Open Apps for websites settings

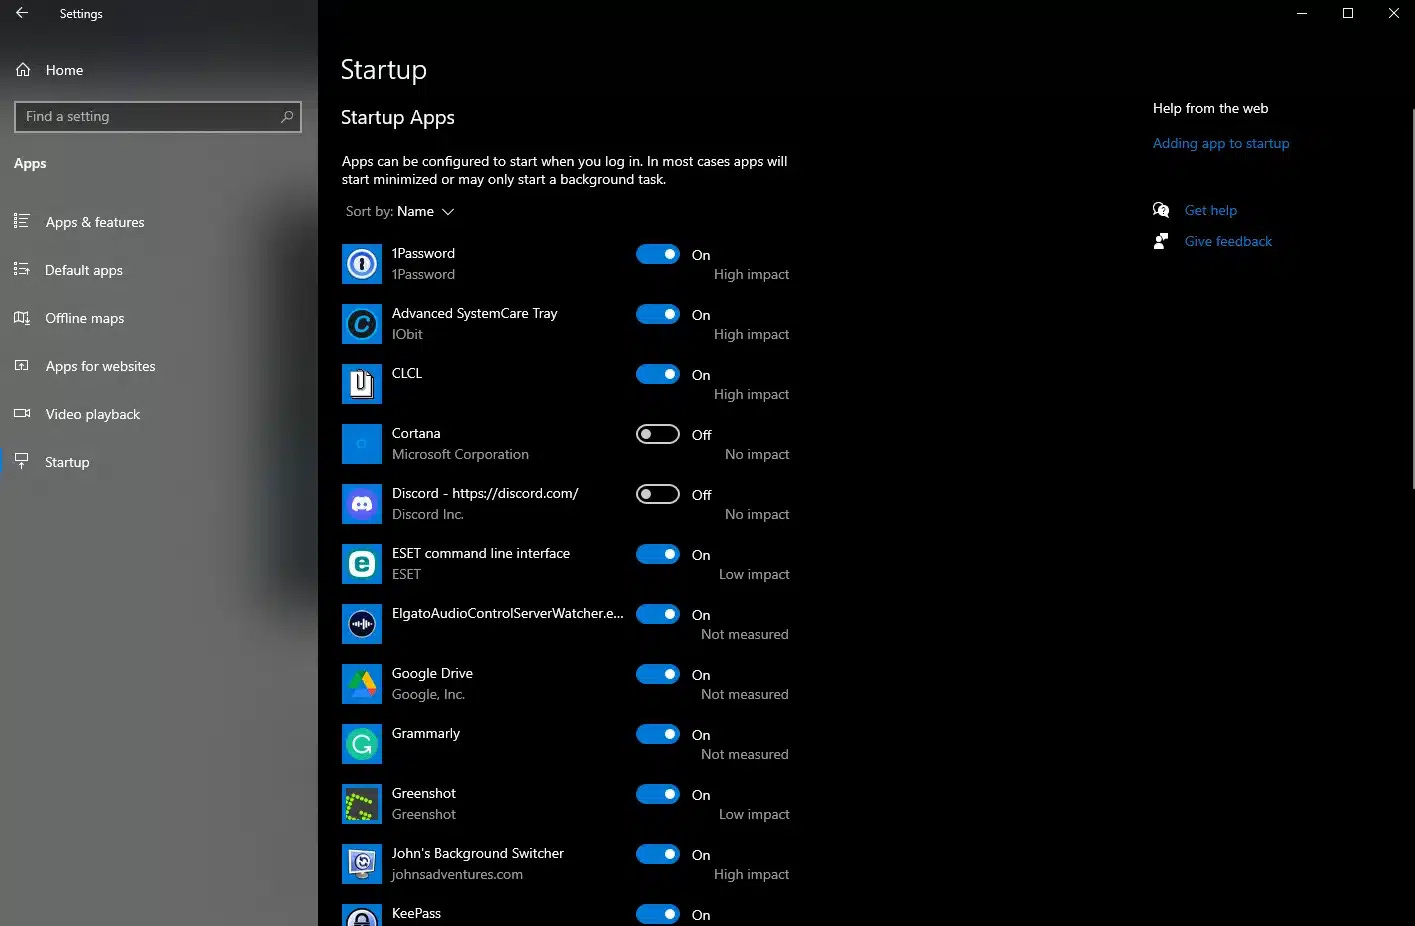100,366
